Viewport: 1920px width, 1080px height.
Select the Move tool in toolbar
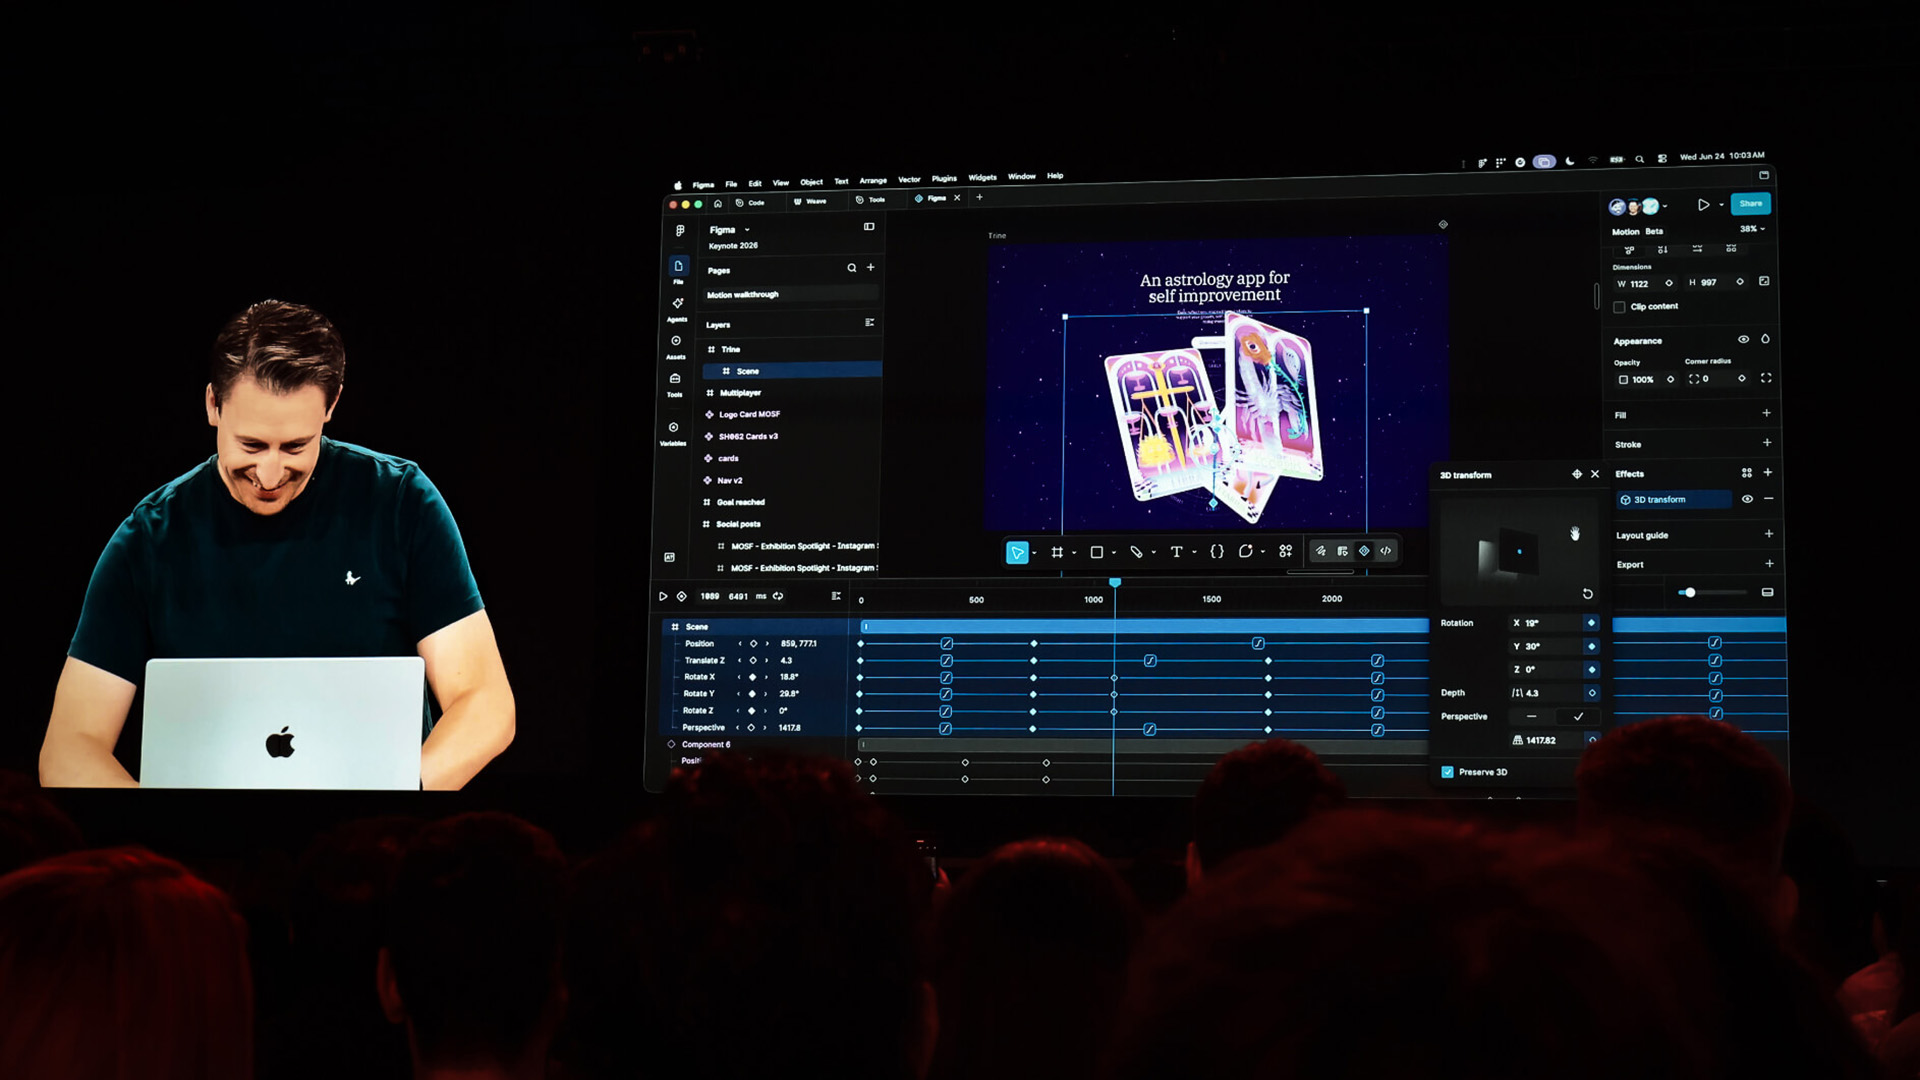point(1017,552)
